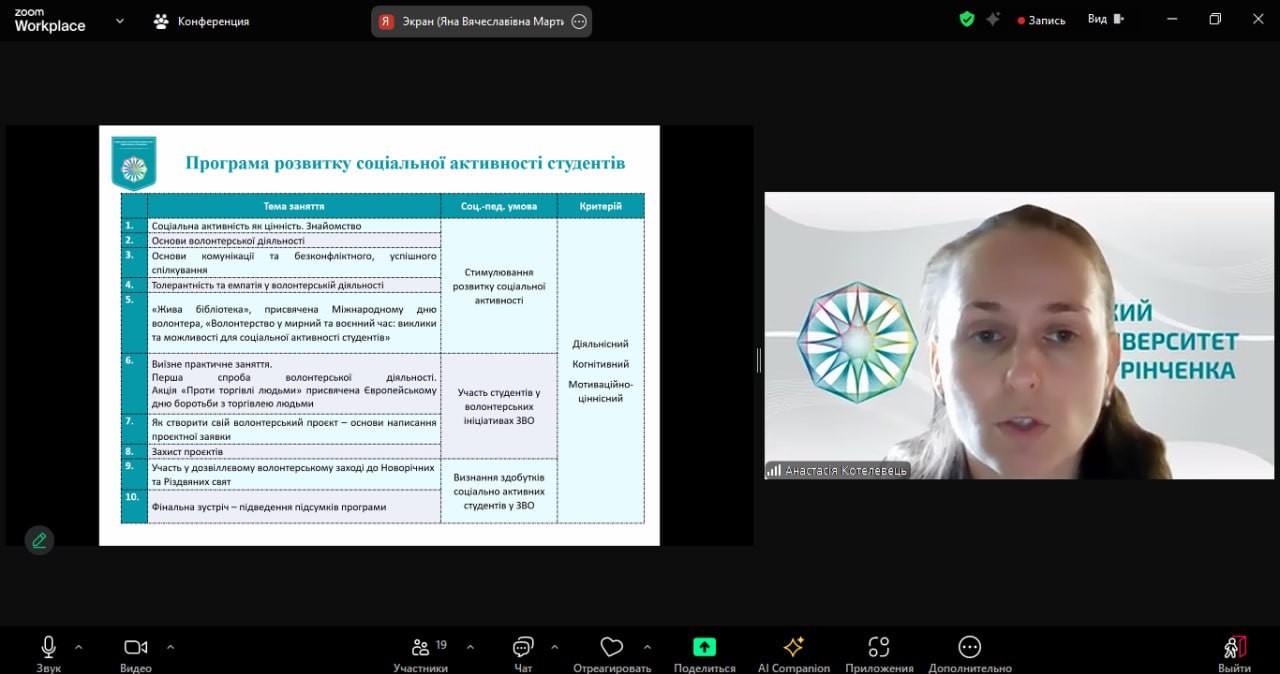This screenshot has height=674, width=1280.
Task: Expand audio options arrow next to Звук
Action: click(79, 647)
